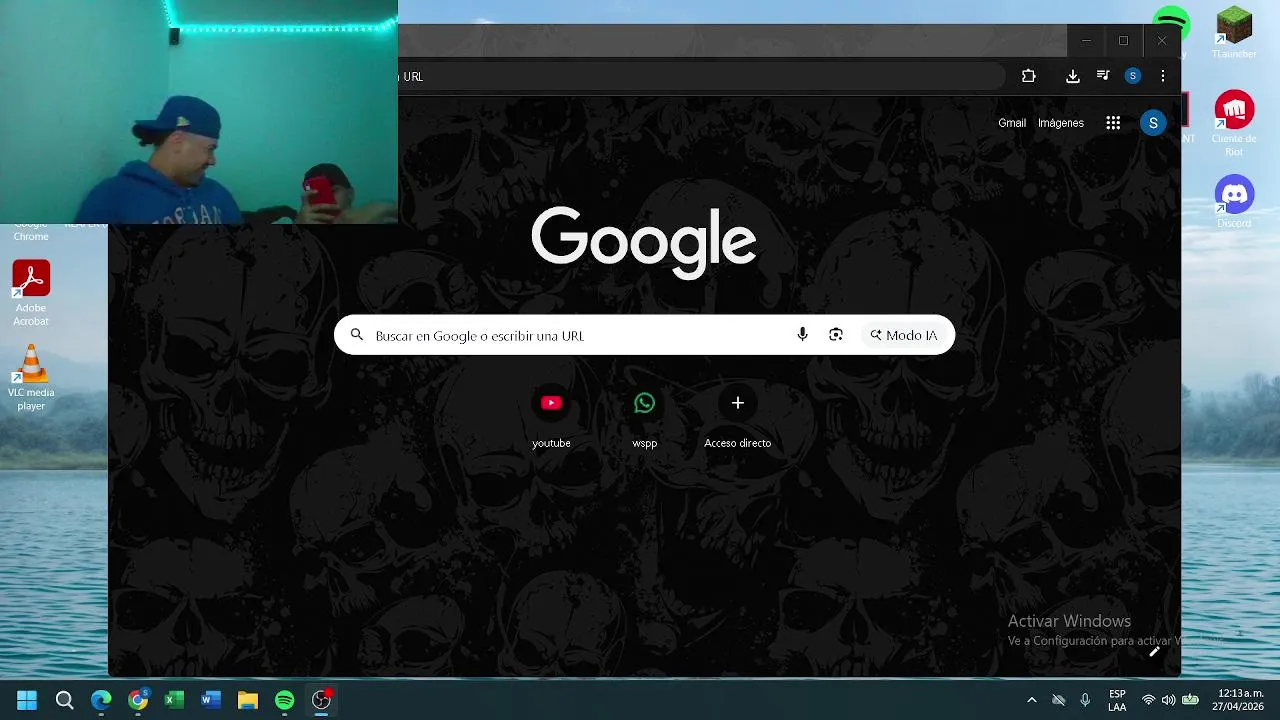The height and width of the screenshot is (720, 1280).
Task: Open the Google apps grid
Action: click(1113, 123)
